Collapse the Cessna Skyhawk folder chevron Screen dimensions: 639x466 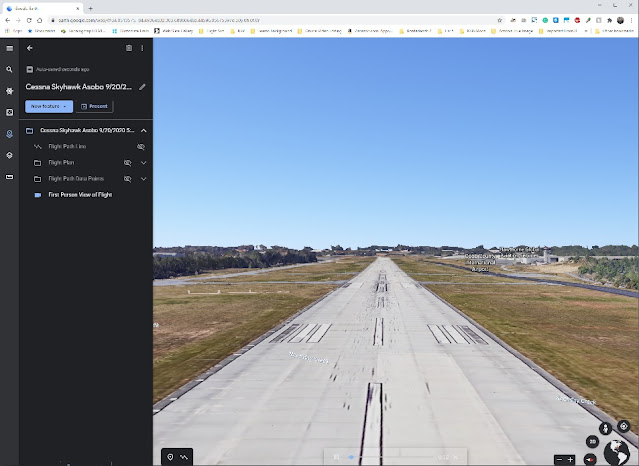[x=143, y=130]
